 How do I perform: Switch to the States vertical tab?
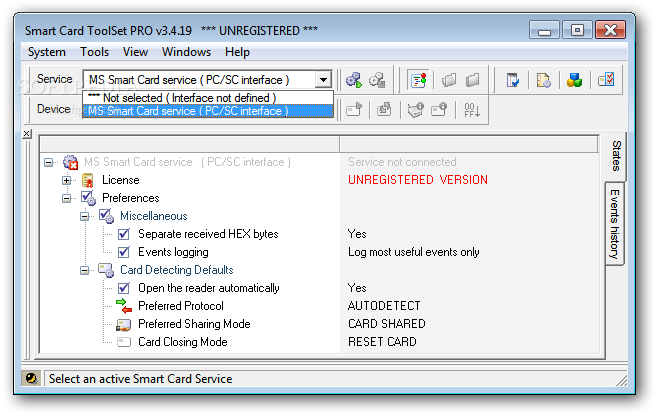[616, 156]
